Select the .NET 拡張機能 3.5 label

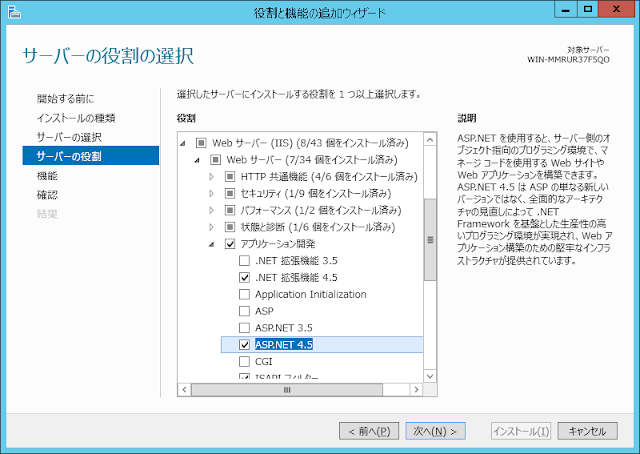point(296,260)
